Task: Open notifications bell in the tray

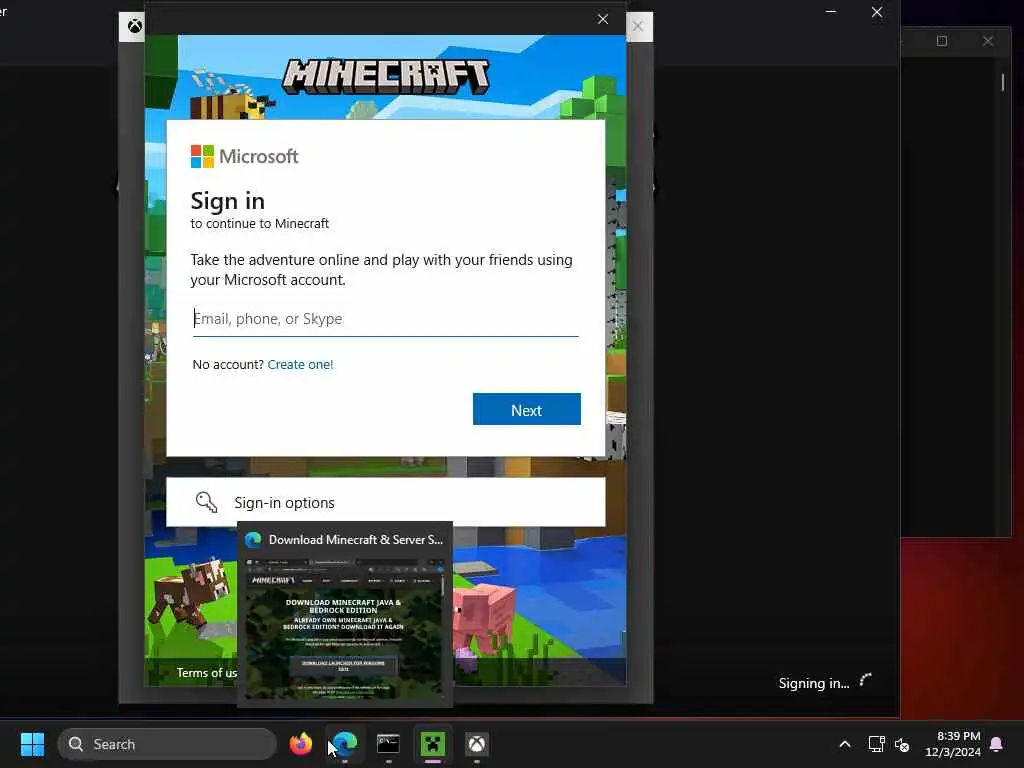Action: pyautogui.click(x=997, y=744)
